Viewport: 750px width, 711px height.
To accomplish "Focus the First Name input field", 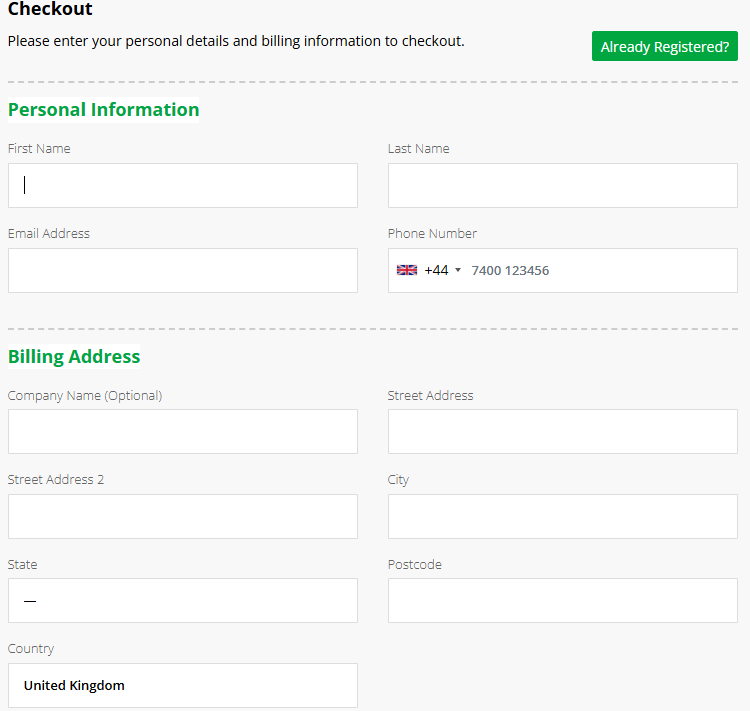I will [183, 186].
